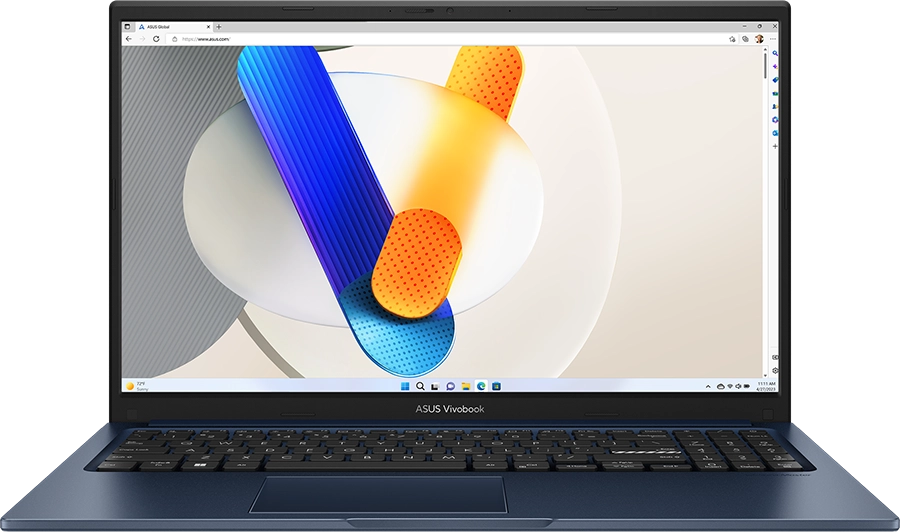
Task: Click the browser Back arrow
Action: tap(128, 39)
